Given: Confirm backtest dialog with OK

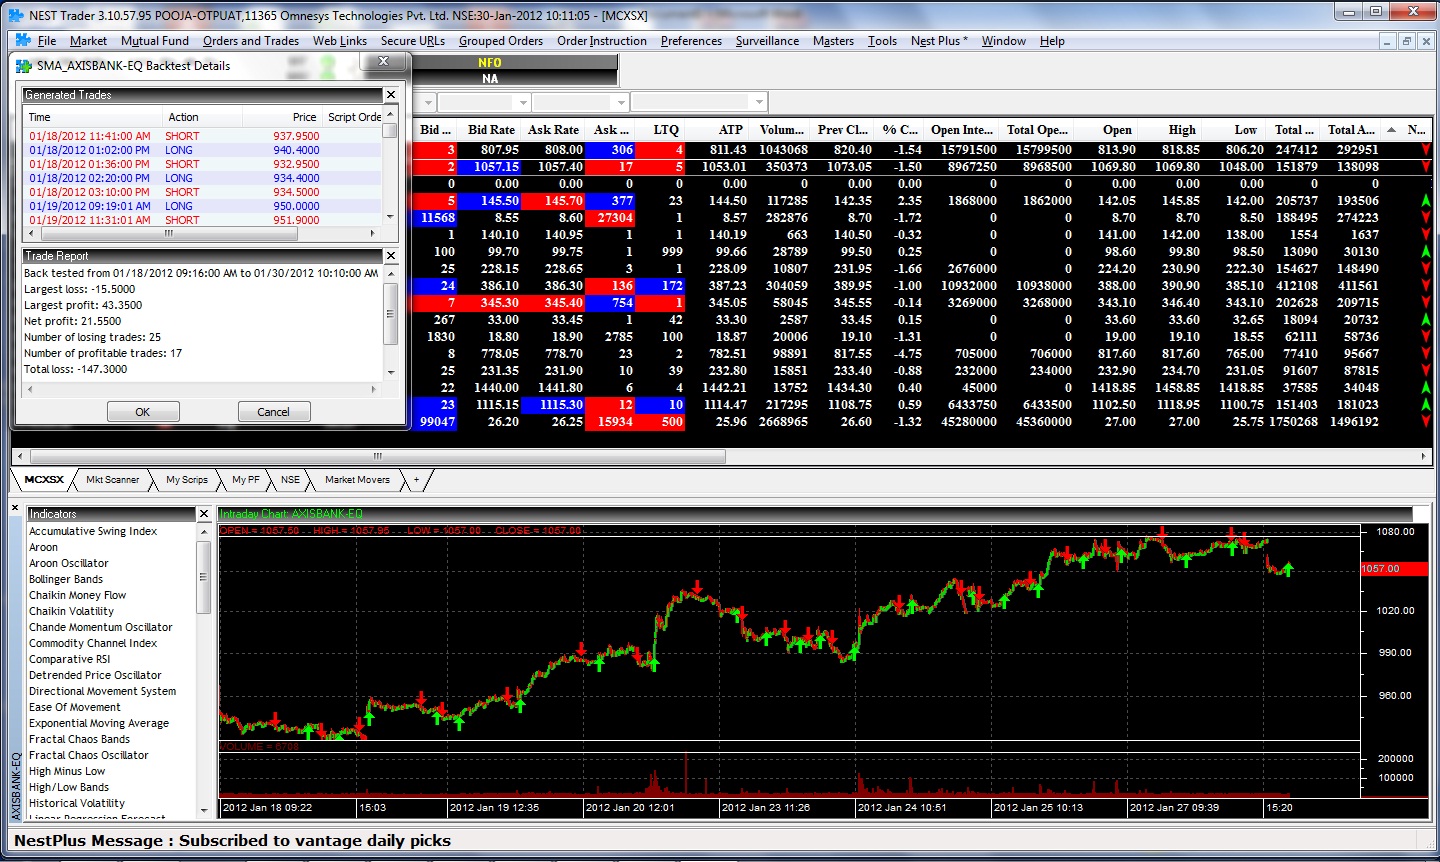Looking at the screenshot, I should (x=143, y=412).
